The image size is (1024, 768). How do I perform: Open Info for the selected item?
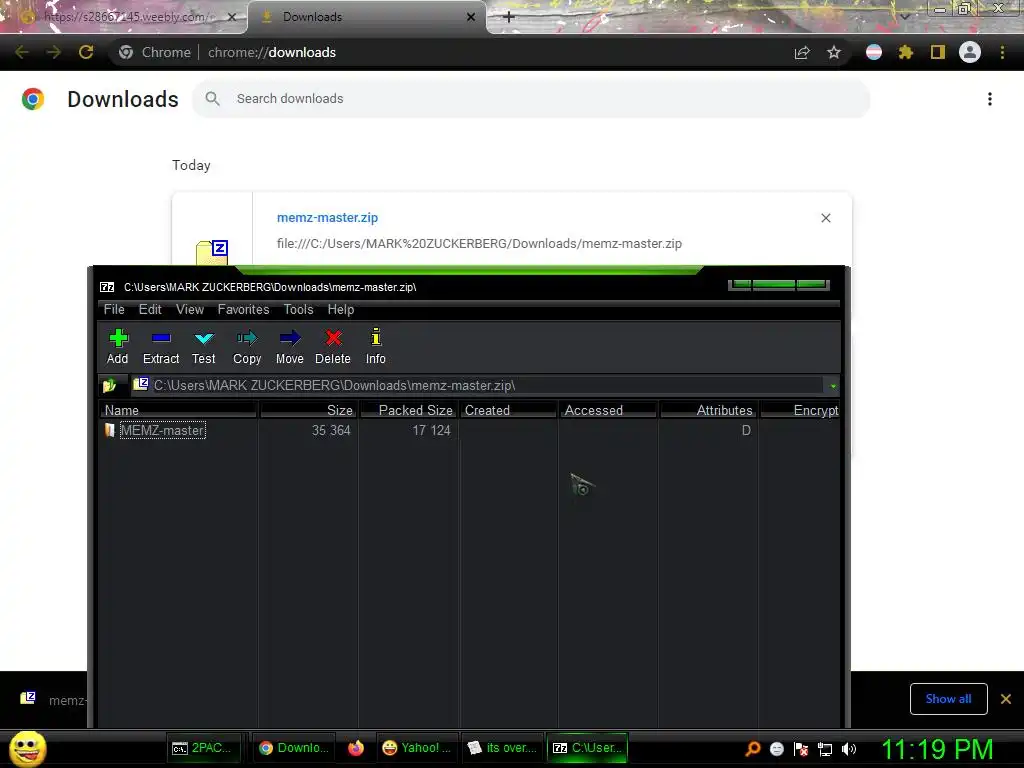376,346
